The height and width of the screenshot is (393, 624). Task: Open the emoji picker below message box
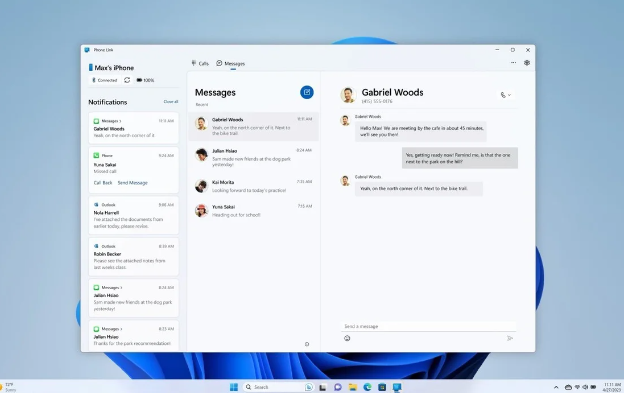coord(347,338)
